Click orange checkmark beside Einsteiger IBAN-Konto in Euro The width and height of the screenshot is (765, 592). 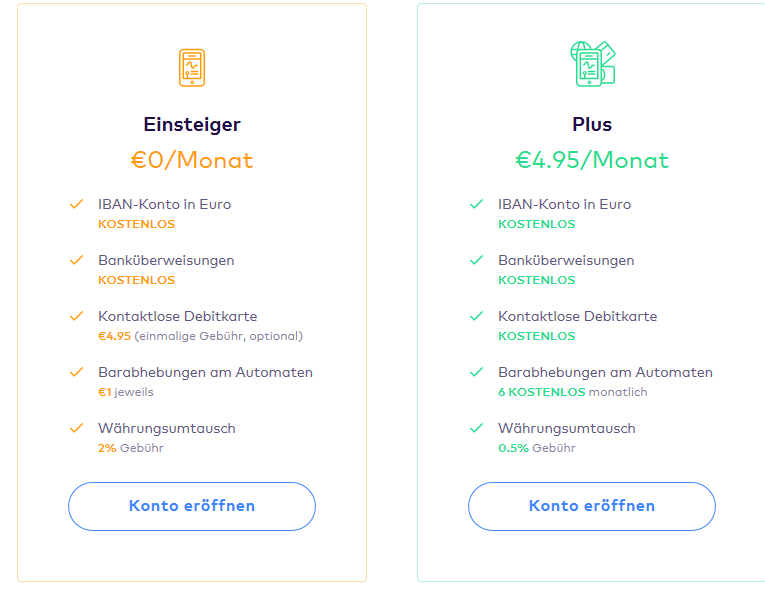(x=76, y=204)
